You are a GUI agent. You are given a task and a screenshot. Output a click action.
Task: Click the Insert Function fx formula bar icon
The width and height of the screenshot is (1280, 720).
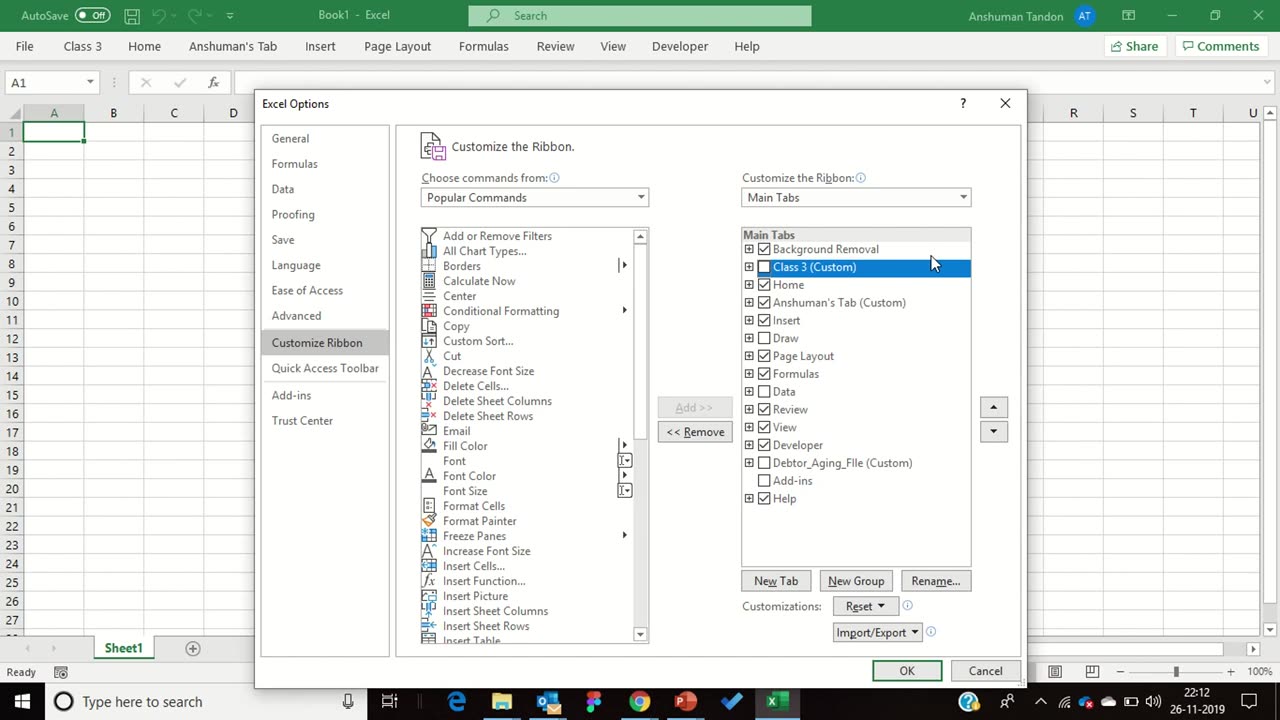point(213,83)
